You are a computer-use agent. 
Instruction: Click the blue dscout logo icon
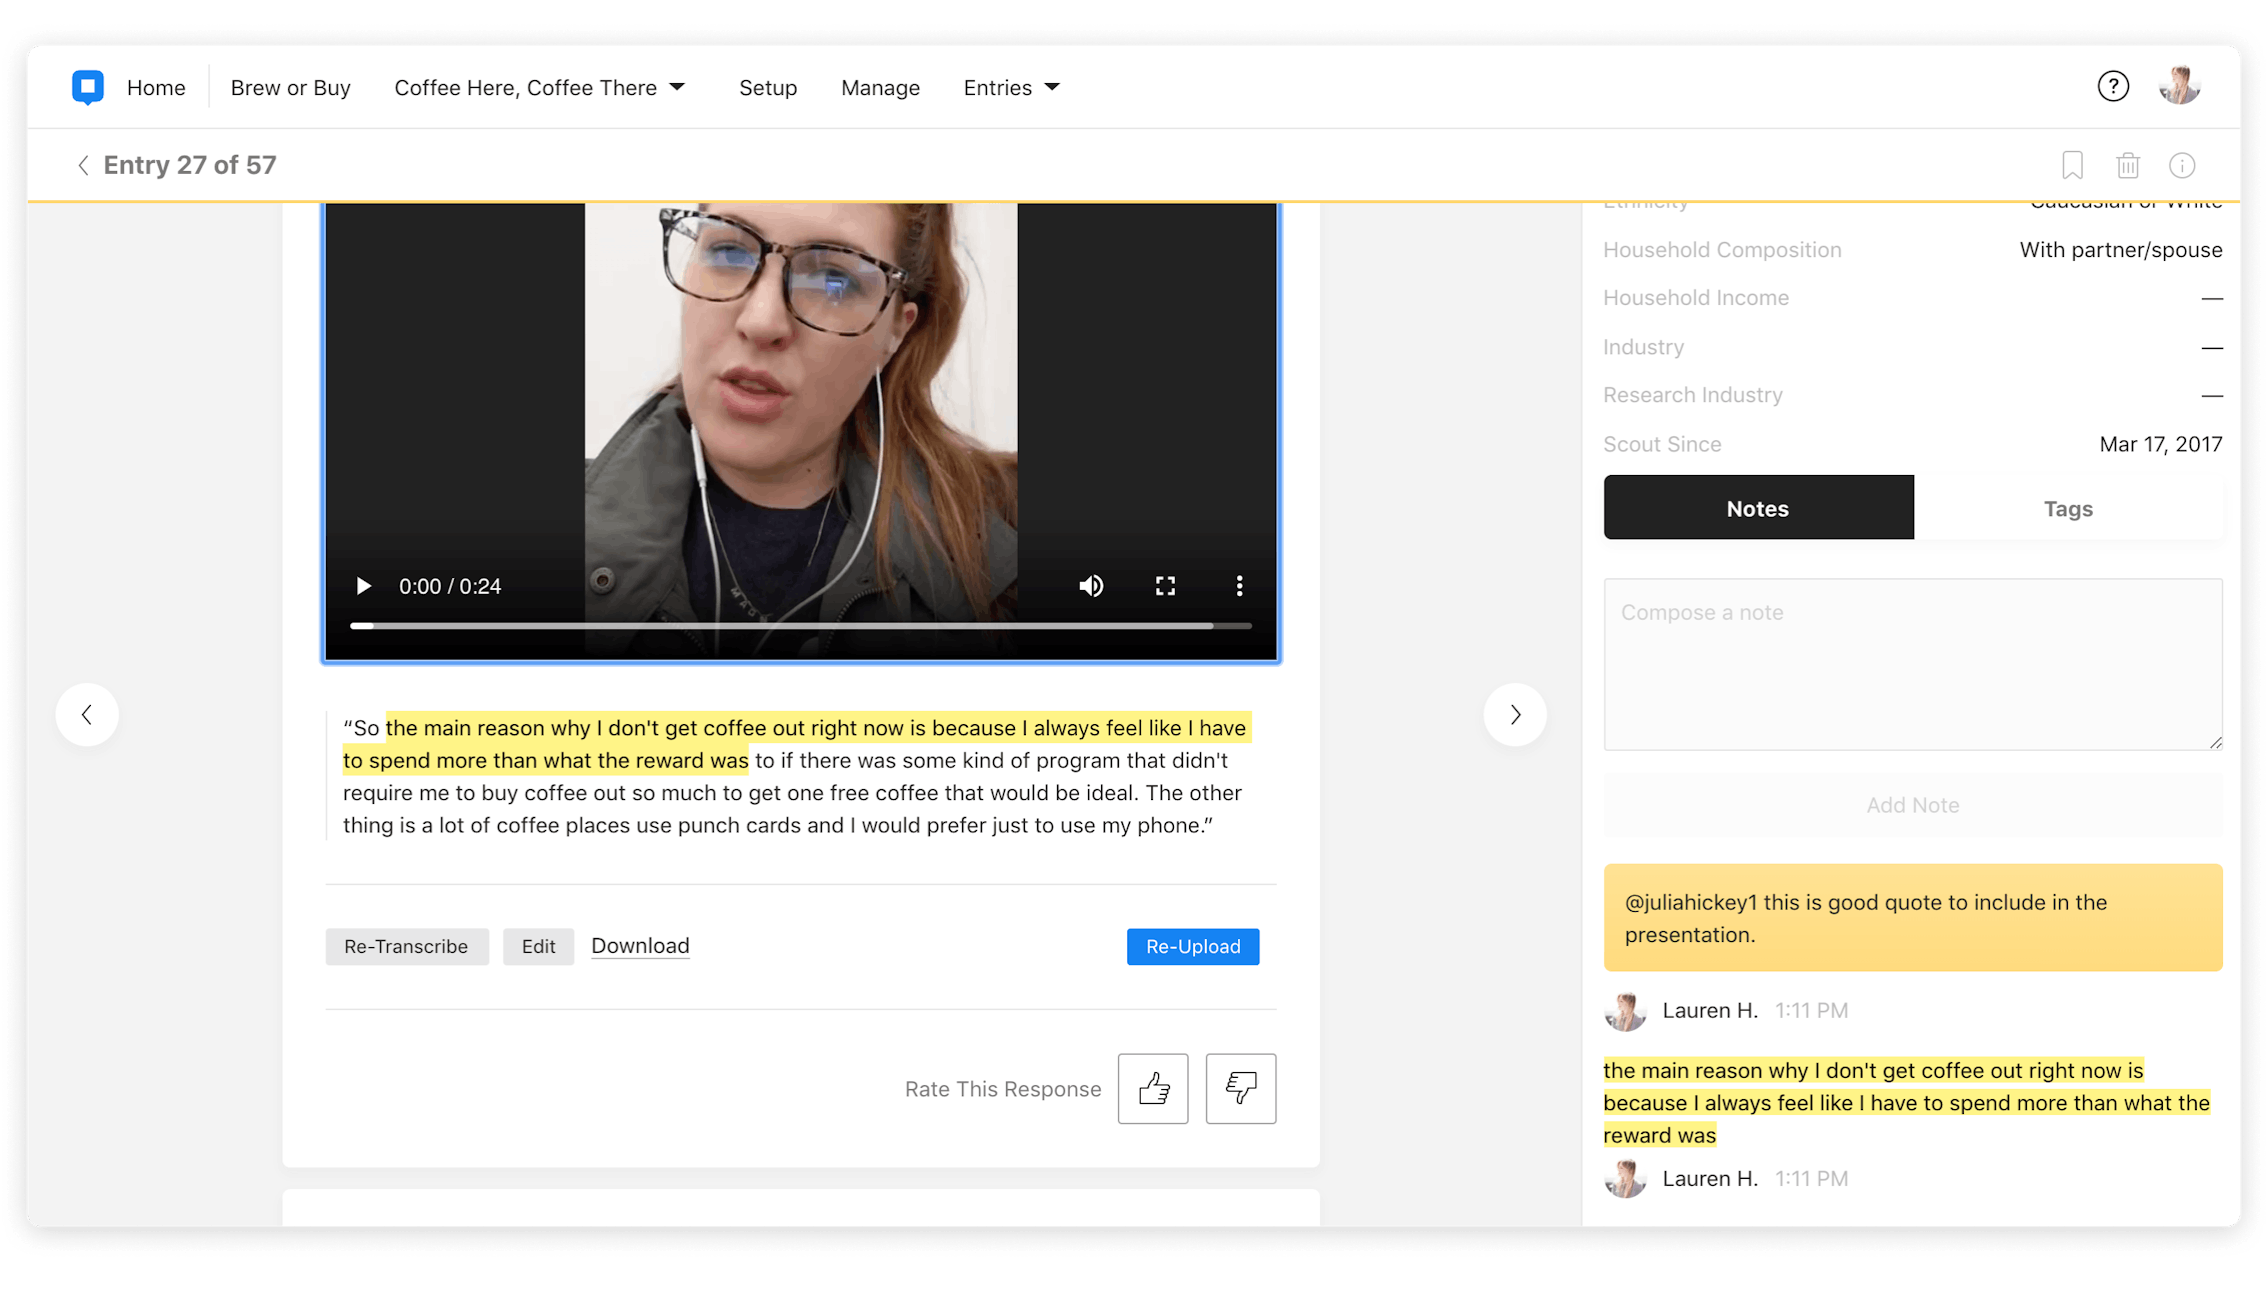coord(88,87)
